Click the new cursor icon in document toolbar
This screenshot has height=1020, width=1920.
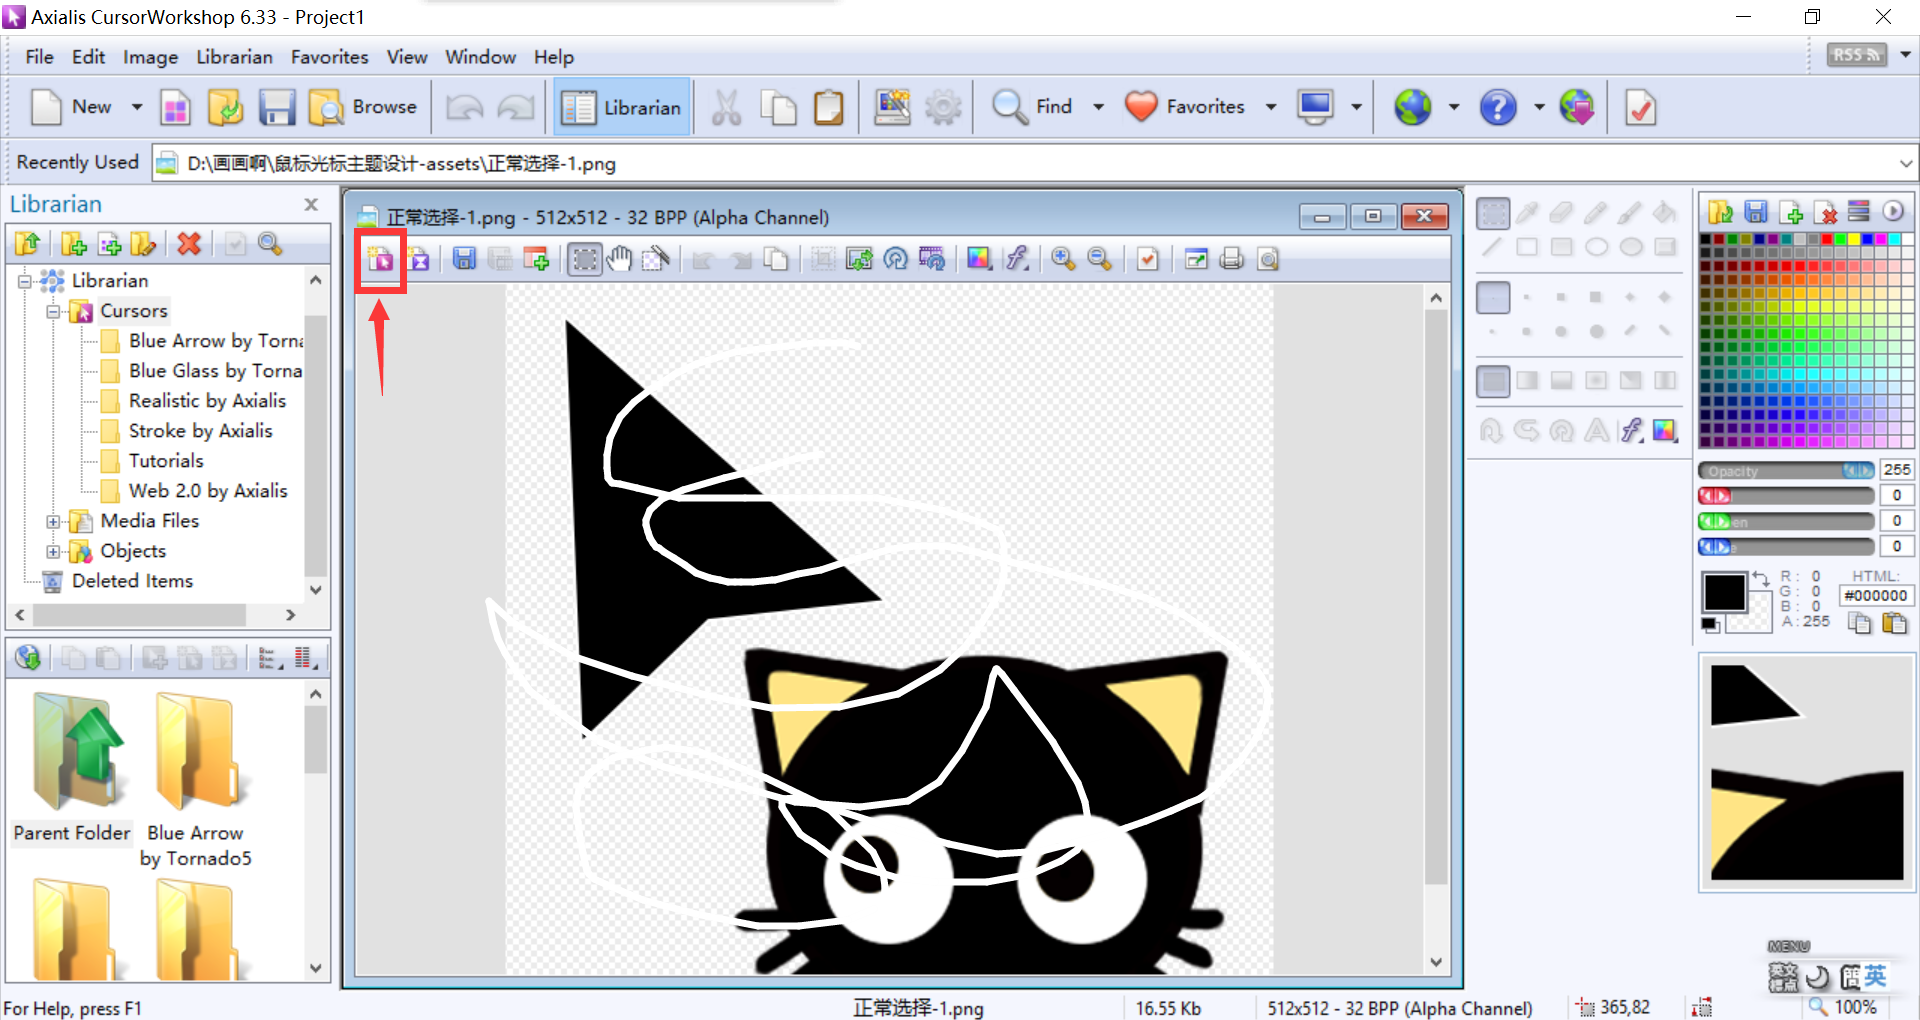click(x=381, y=260)
